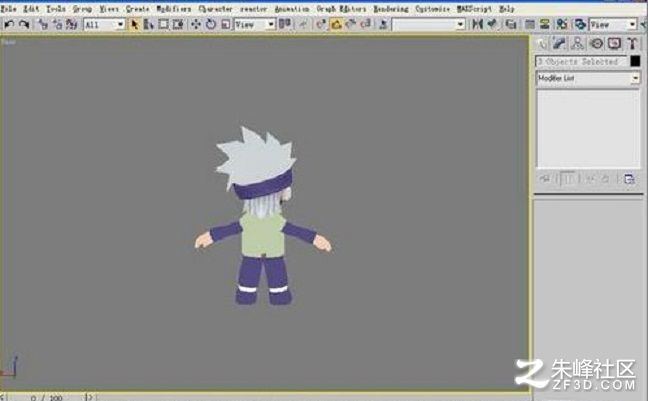The width and height of the screenshot is (648, 401).
Task: Open the Modifiers menu
Action: click(174, 9)
